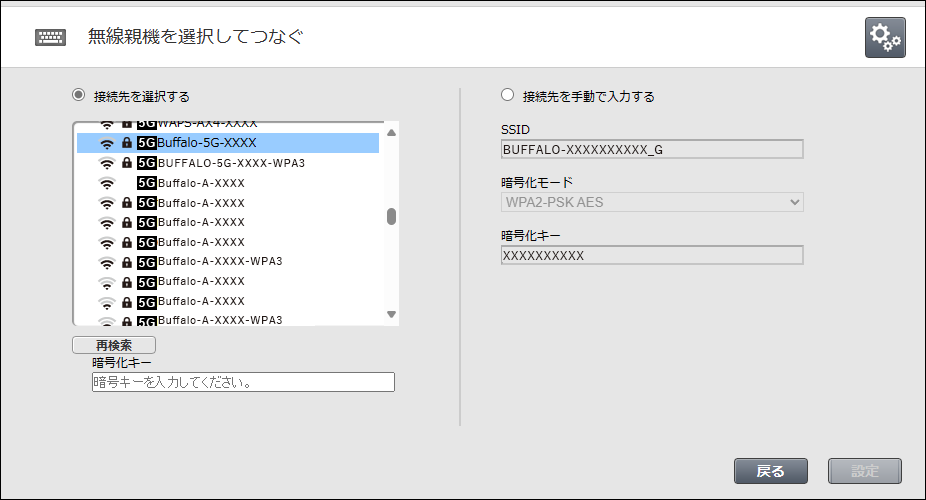This screenshot has height=500, width=926.
Task: Select the 接続先を選択する radio button
Action: [79, 95]
